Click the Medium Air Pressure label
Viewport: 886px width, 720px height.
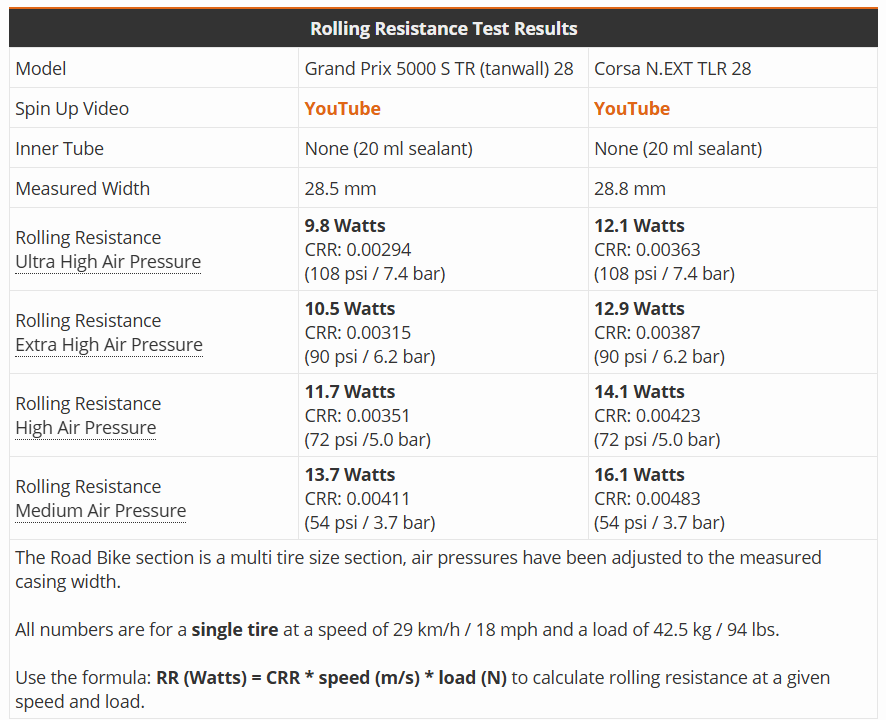[101, 511]
